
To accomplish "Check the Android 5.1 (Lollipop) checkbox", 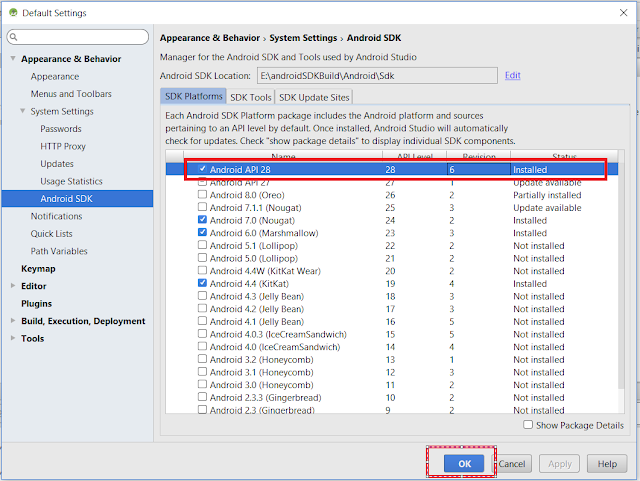I will (202, 245).
